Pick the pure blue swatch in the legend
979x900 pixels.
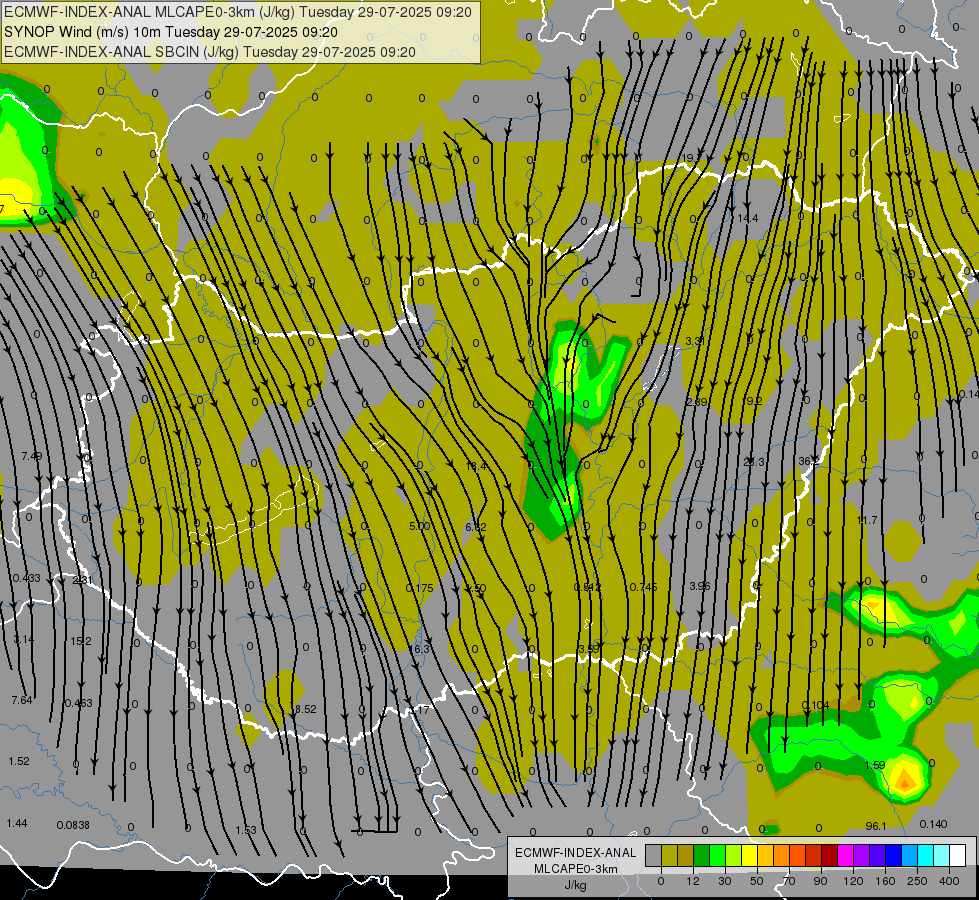click(894, 856)
